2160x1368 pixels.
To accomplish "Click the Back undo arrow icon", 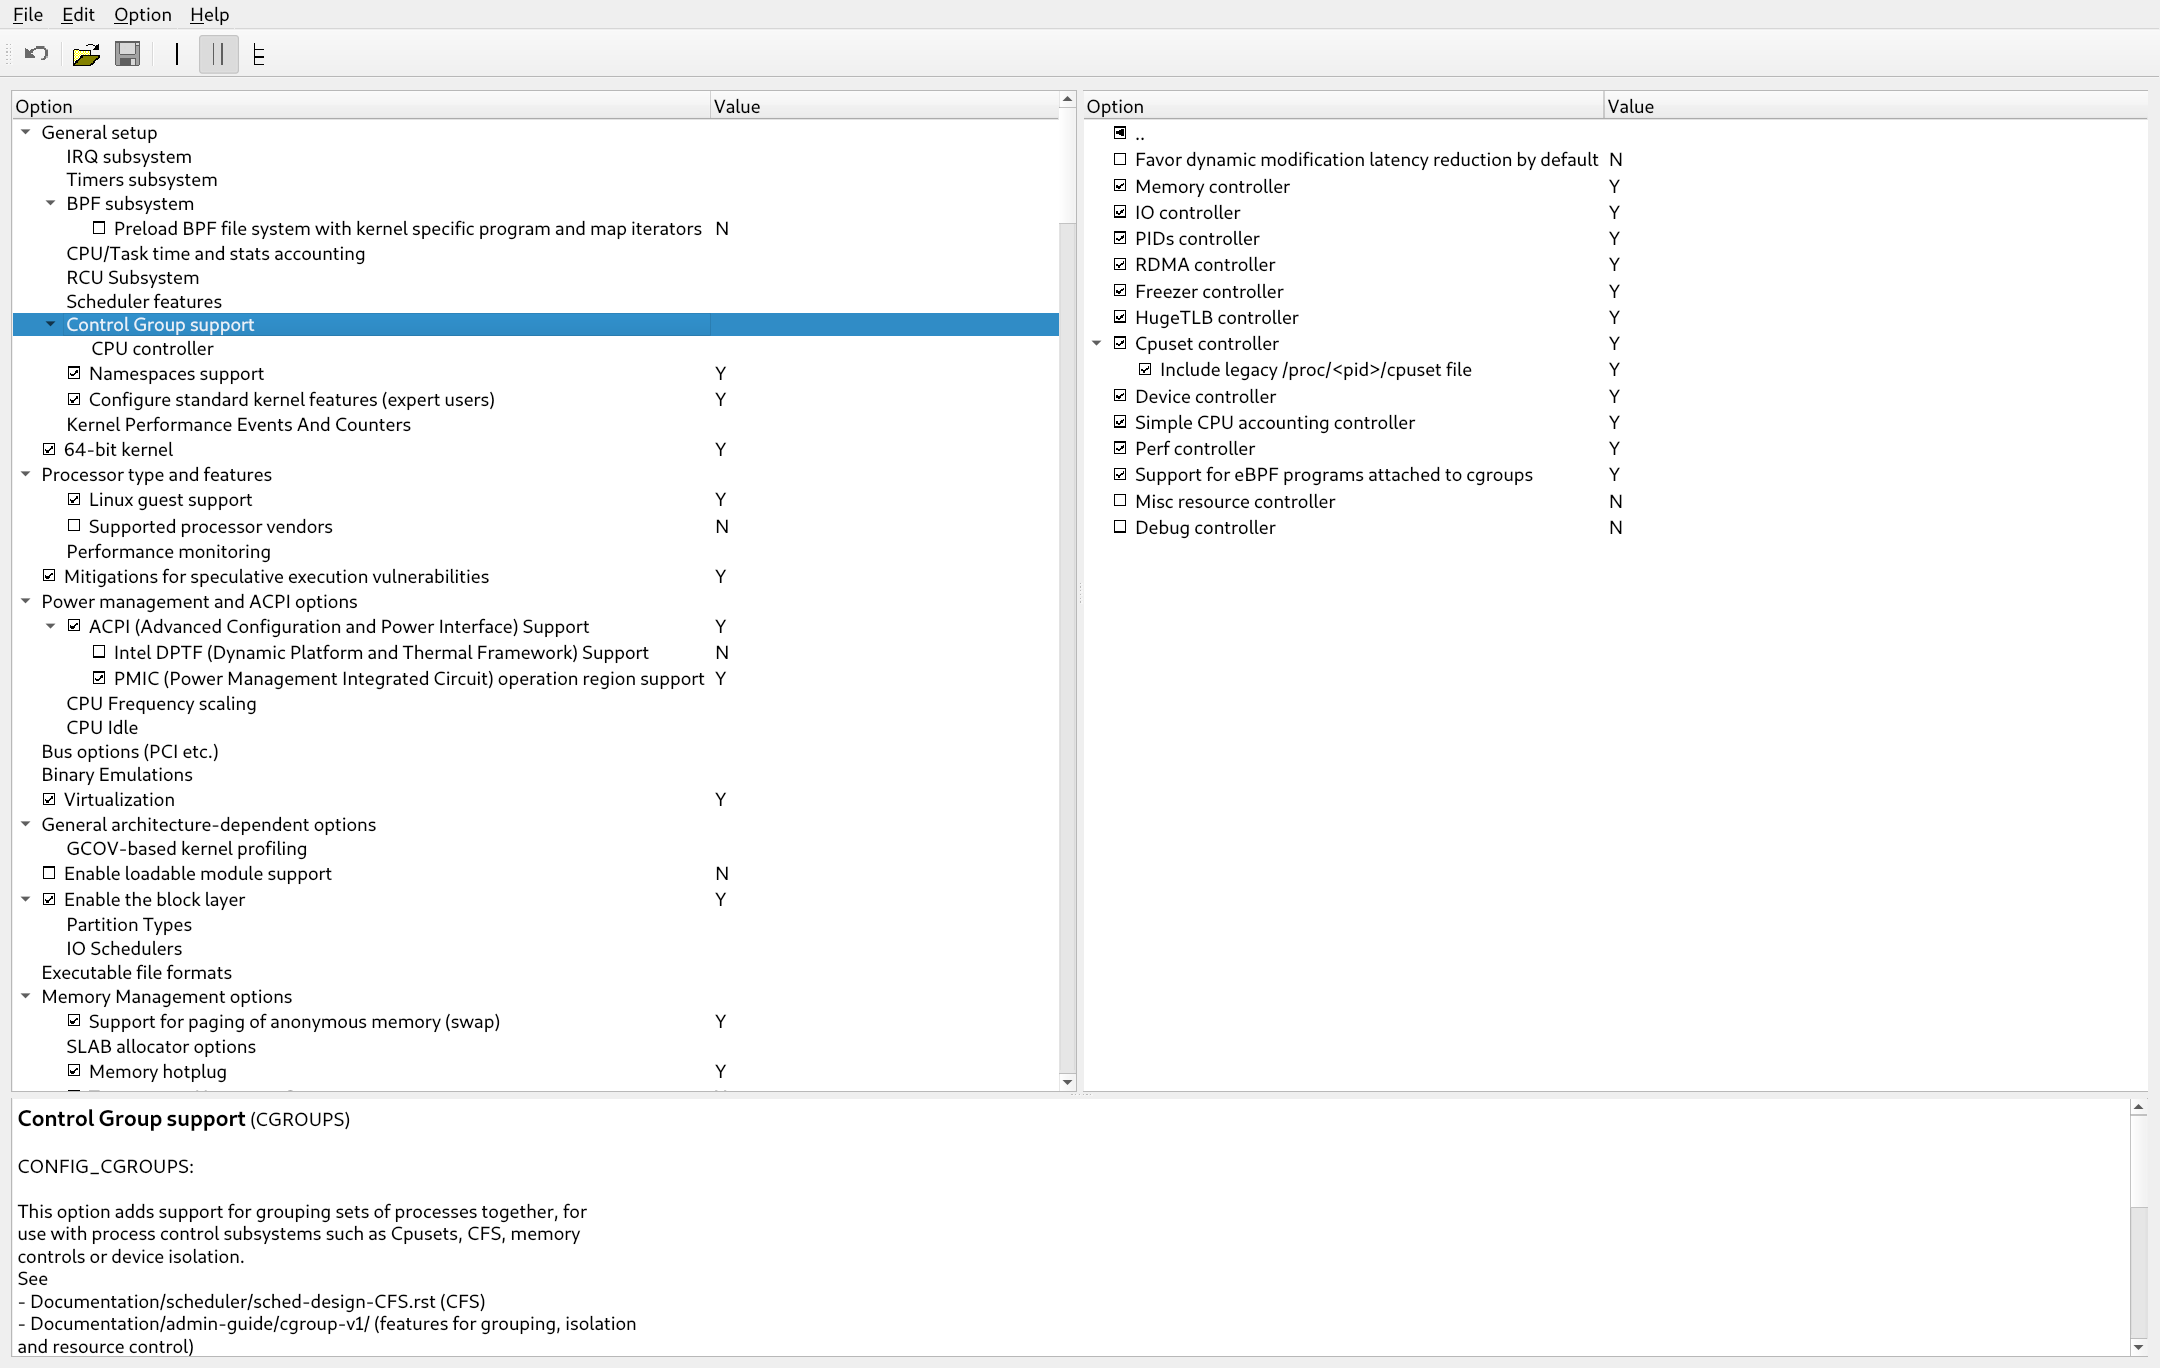I will 37,54.
